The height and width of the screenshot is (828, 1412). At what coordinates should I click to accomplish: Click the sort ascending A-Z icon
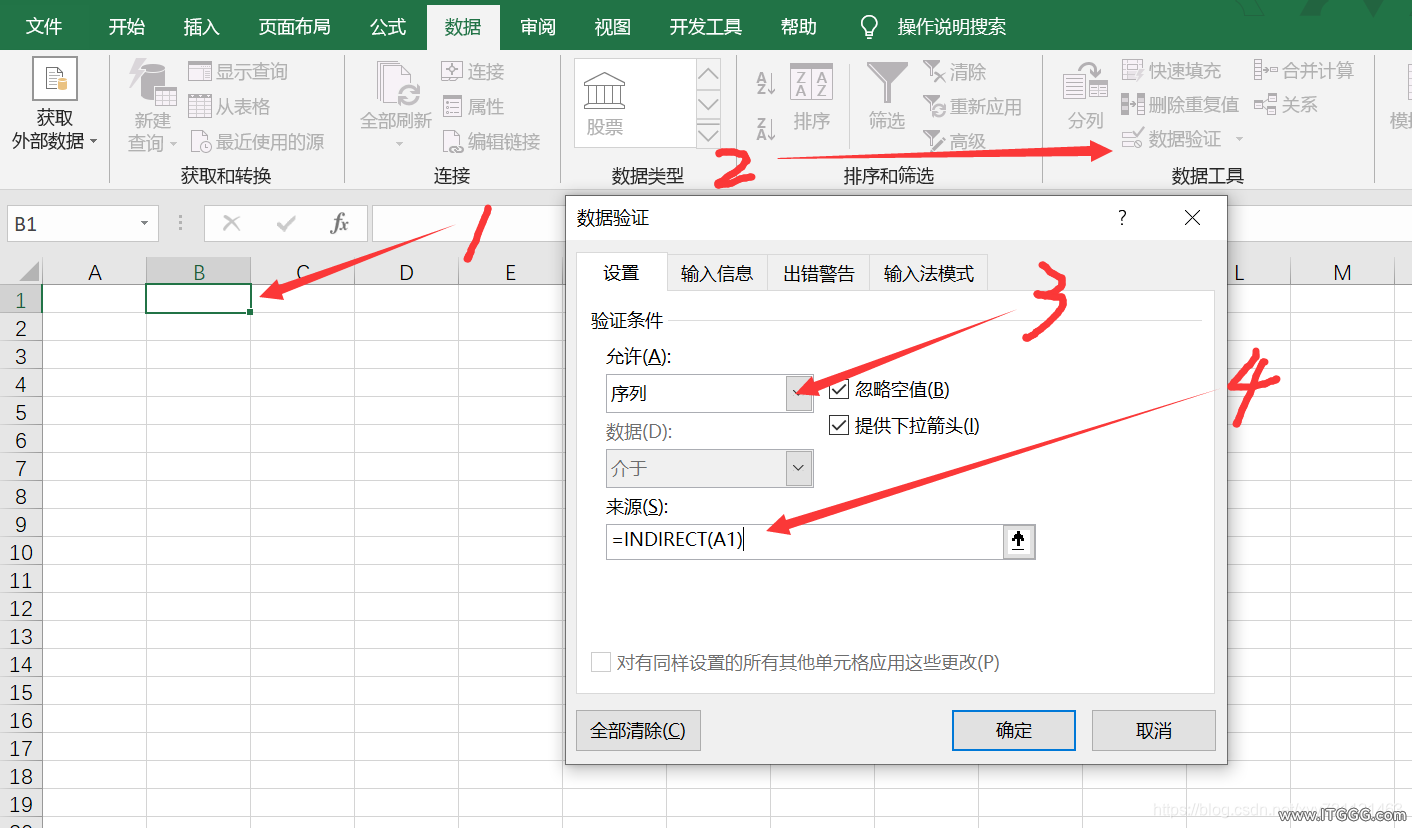pos(766,84)
